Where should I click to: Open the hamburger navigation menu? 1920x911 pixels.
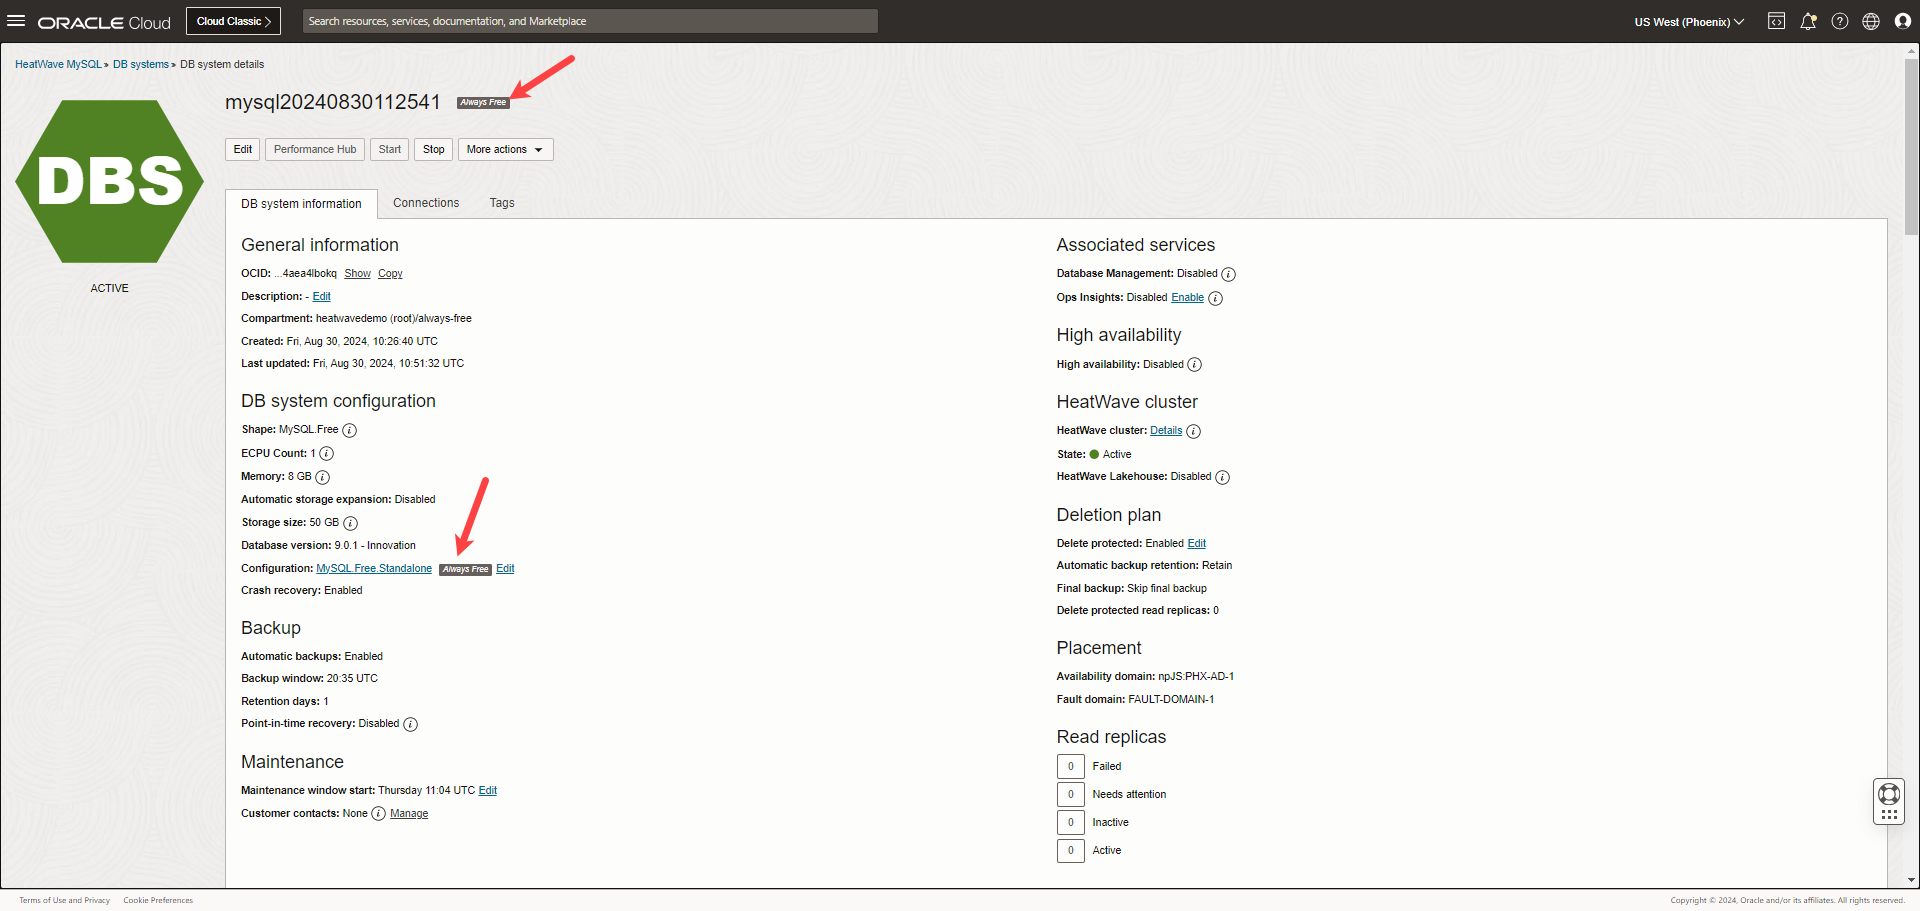point(16,21)
